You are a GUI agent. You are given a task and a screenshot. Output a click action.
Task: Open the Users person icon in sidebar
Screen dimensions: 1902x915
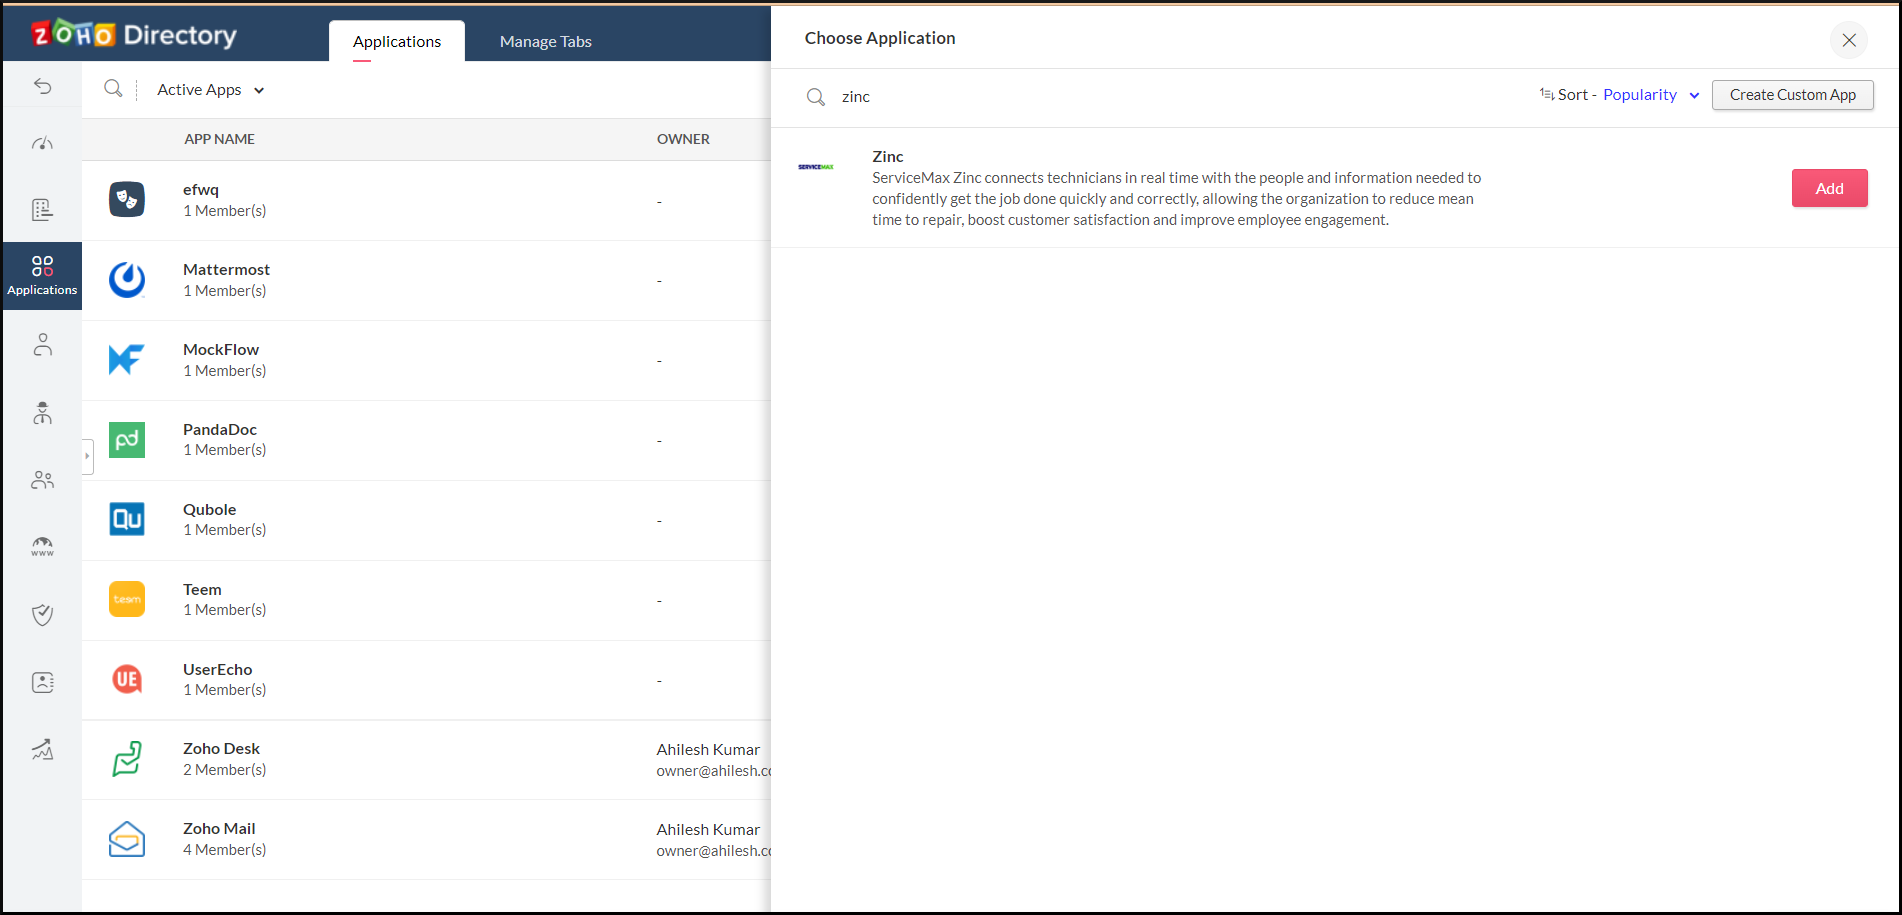pyautogui.click(x=42, y=344)
